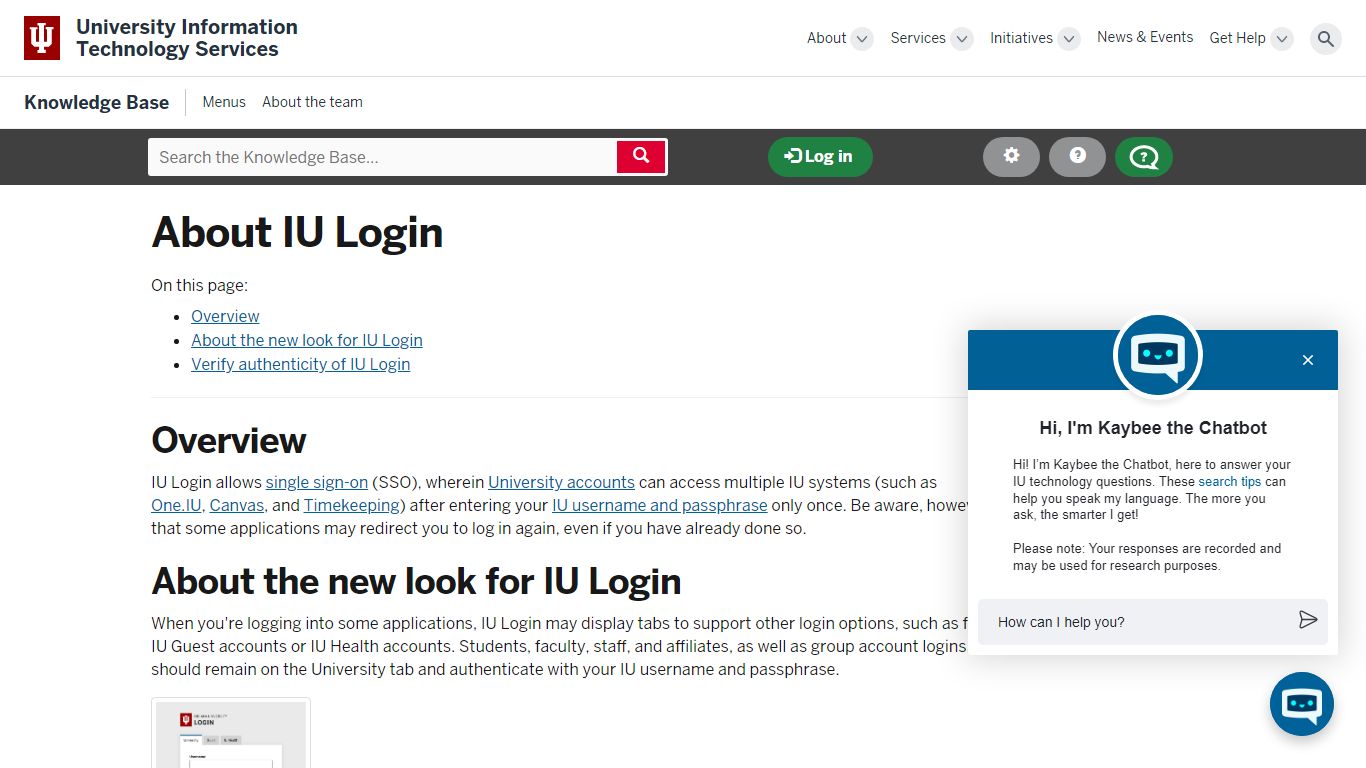Open search tips link in chatbot

(1230, 481)
